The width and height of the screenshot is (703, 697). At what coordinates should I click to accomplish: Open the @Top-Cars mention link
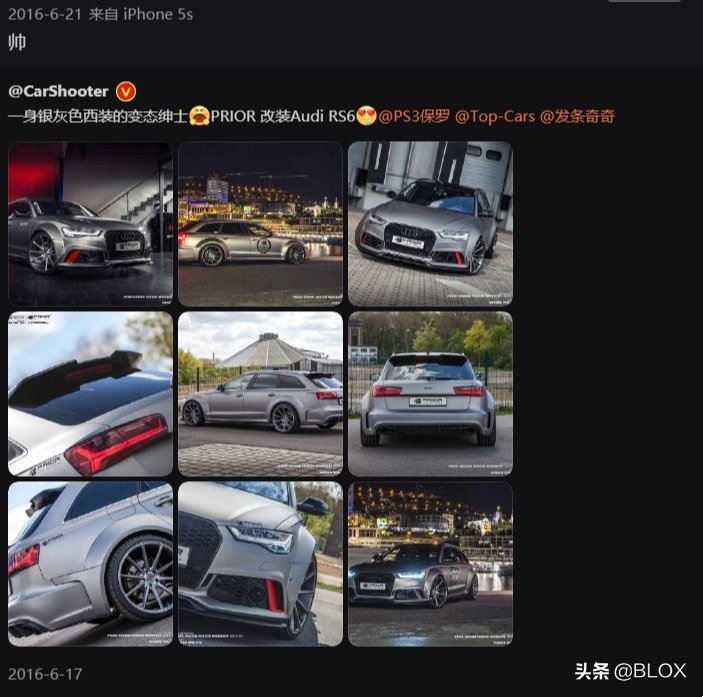(495, 117)
